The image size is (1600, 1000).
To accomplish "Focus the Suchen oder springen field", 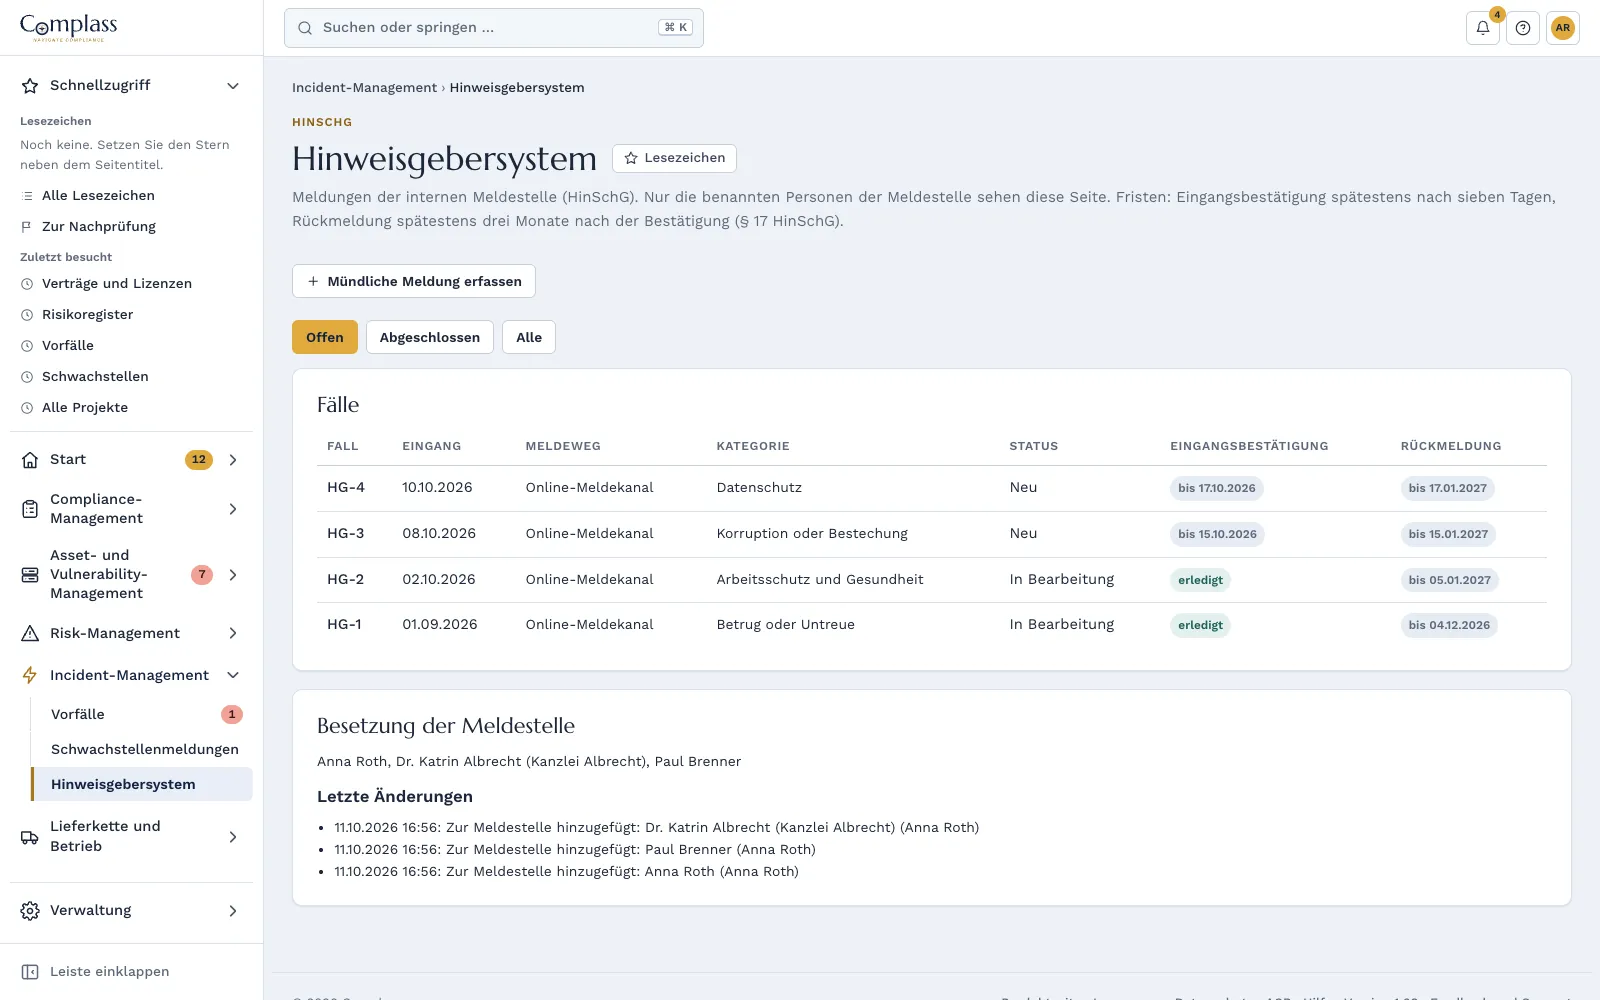I will click(494, 28).
